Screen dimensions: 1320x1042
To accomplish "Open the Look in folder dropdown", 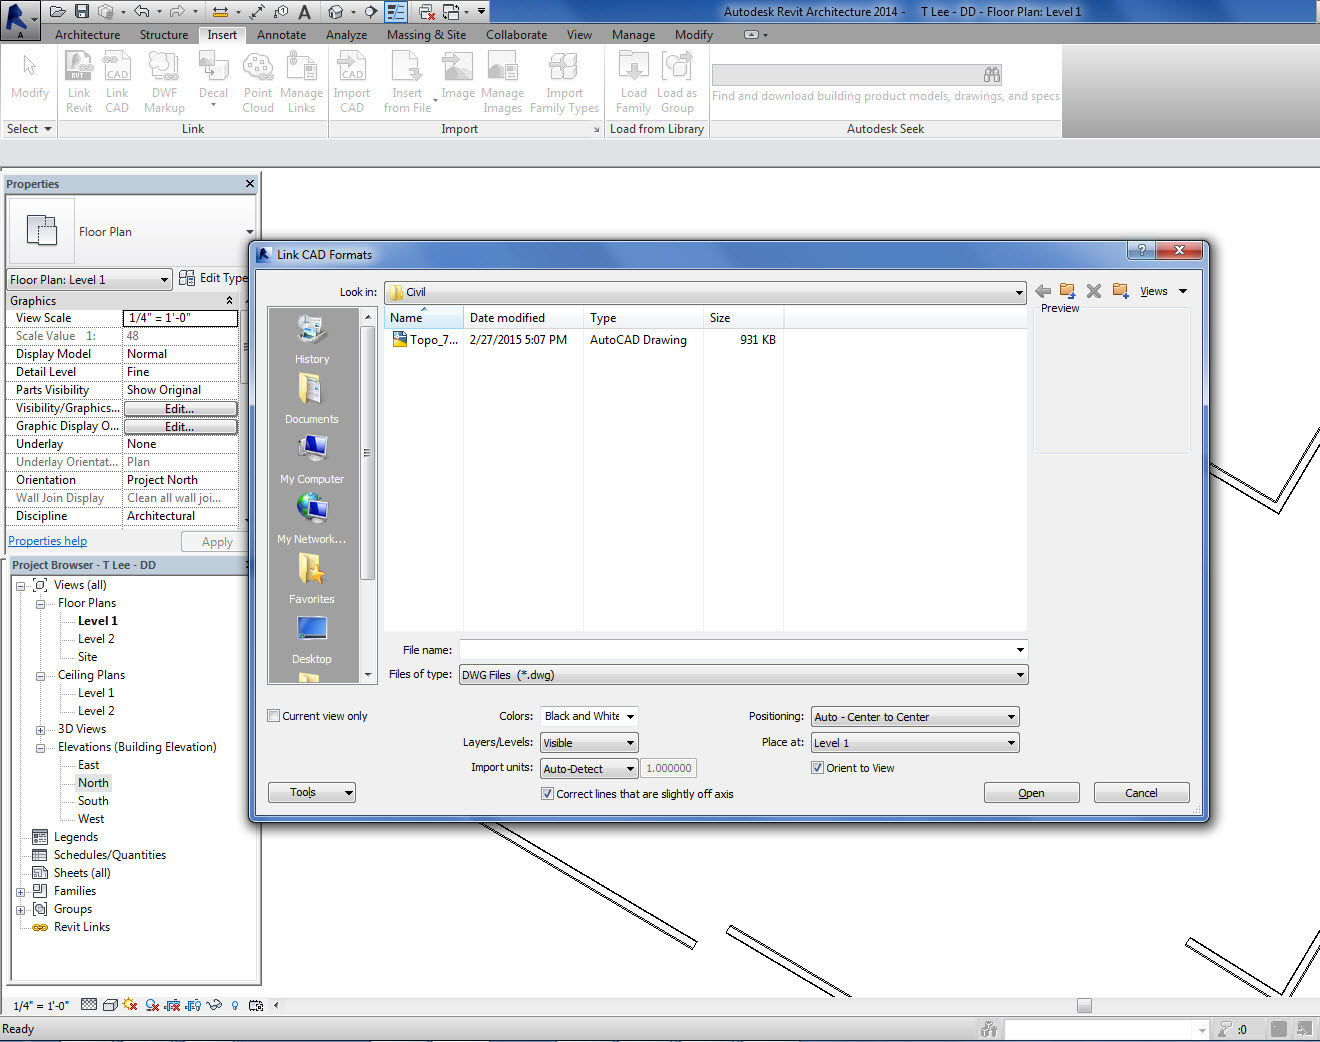I will pyautogui.click(x=706, y=292).
